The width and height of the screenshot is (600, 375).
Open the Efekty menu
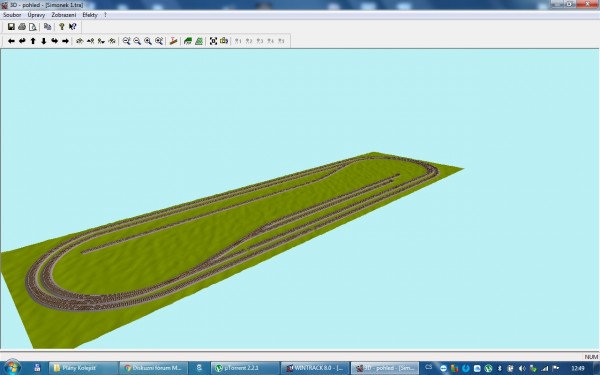tap(90, 15)
